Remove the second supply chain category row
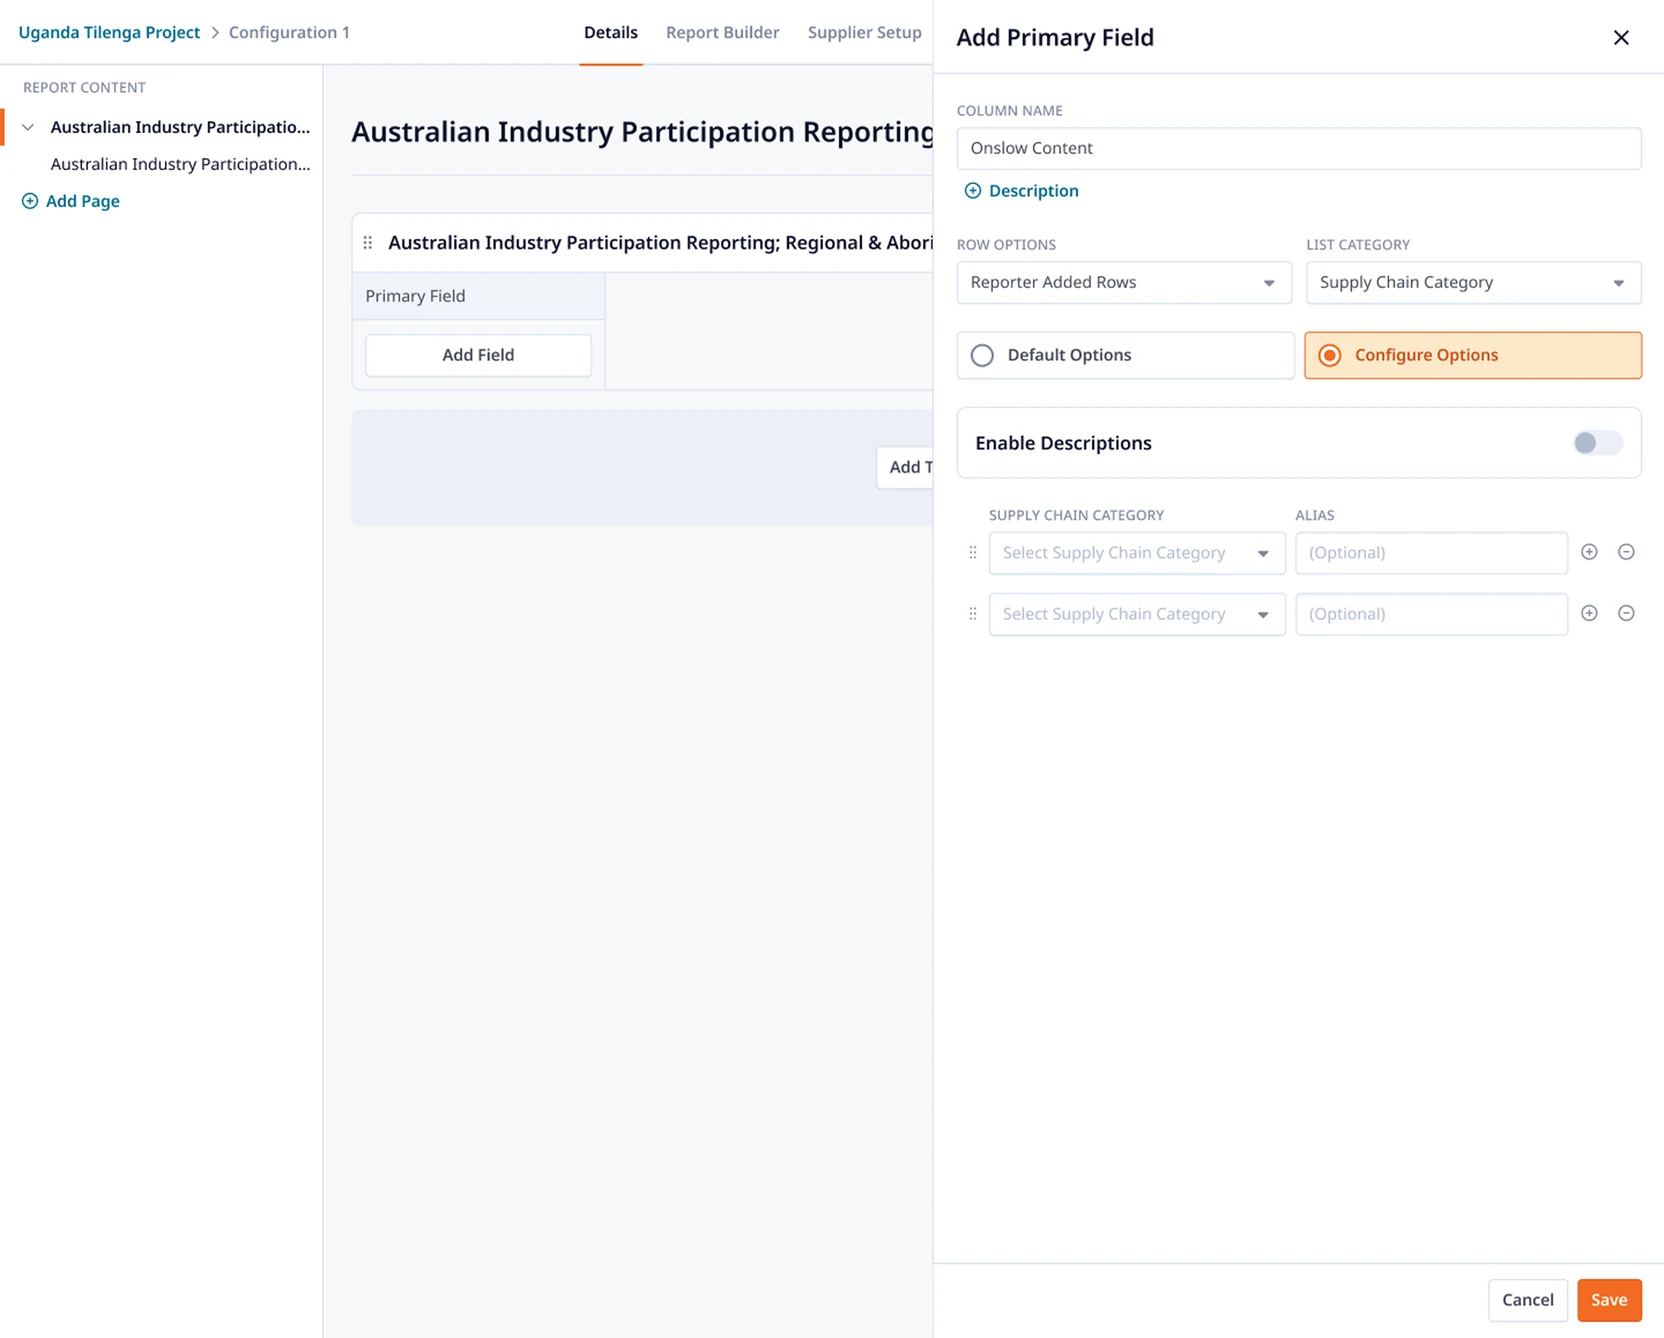 click(1626, 613)
